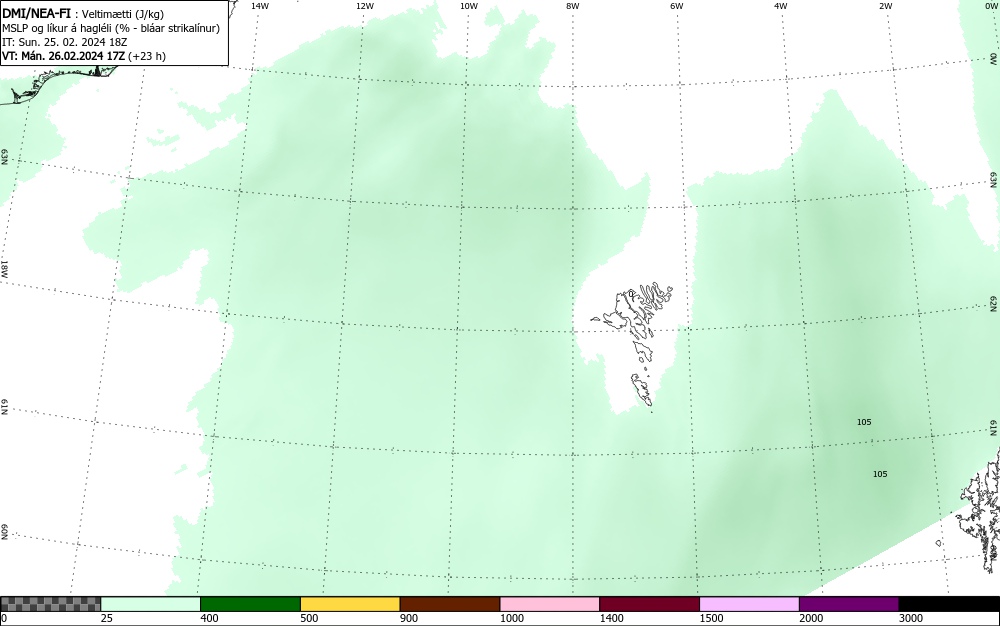Viewport: 1000px width, 626px height.
Task: Pick the light lilac 1500–2000 legend swatch
Action: (749, 604)
